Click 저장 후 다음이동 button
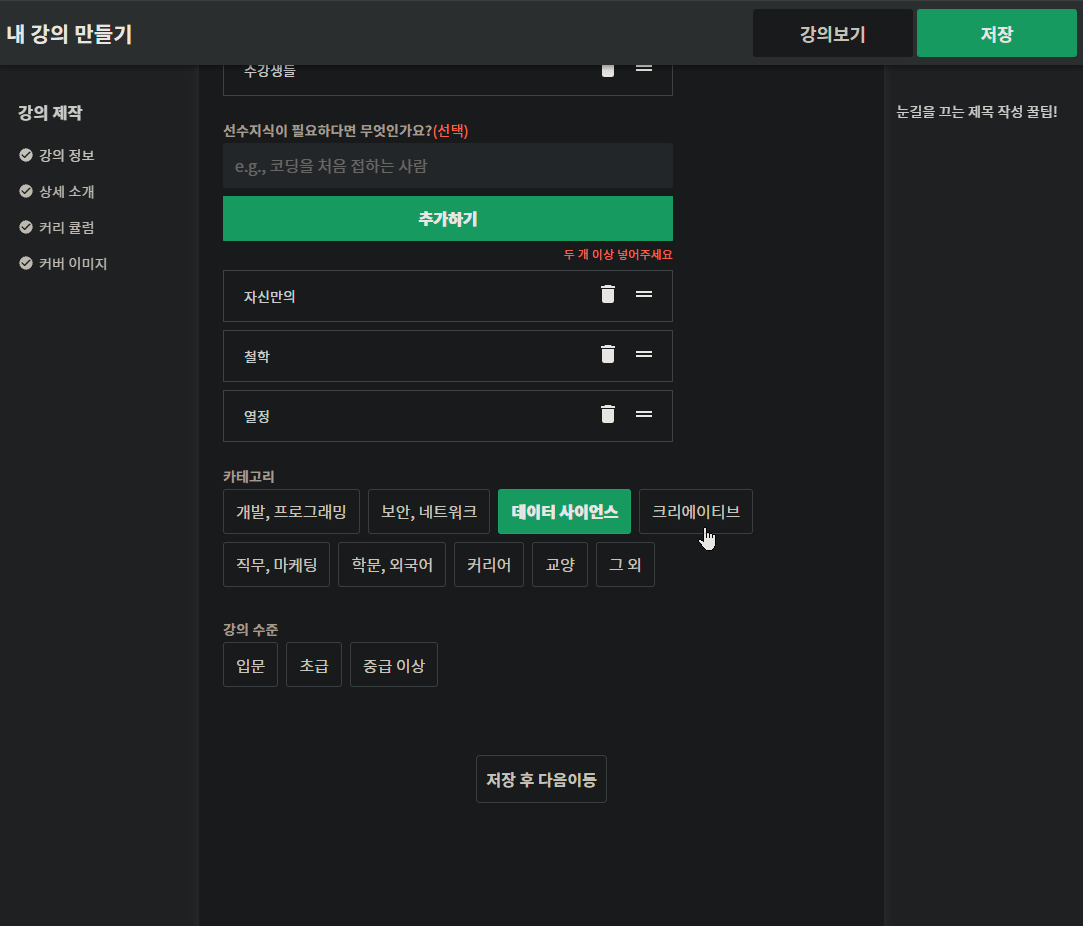The image size is (1083, 926). point(542,779)
